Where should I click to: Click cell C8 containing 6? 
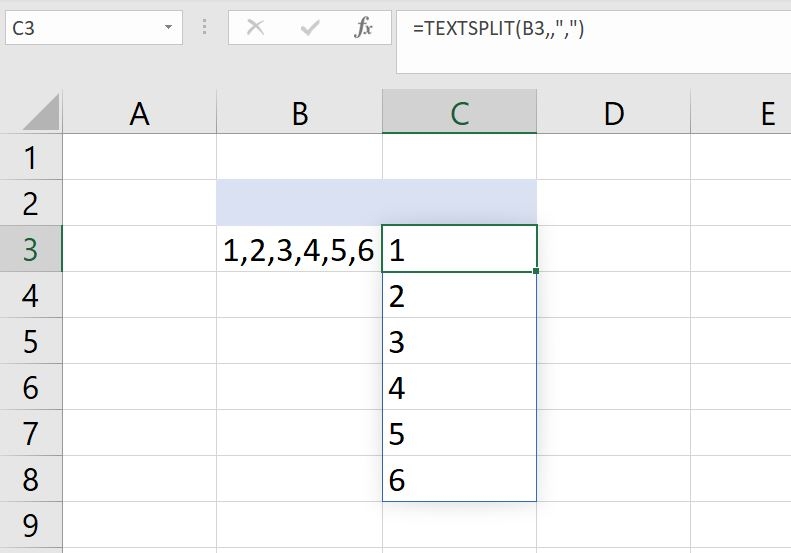[460, 479]
